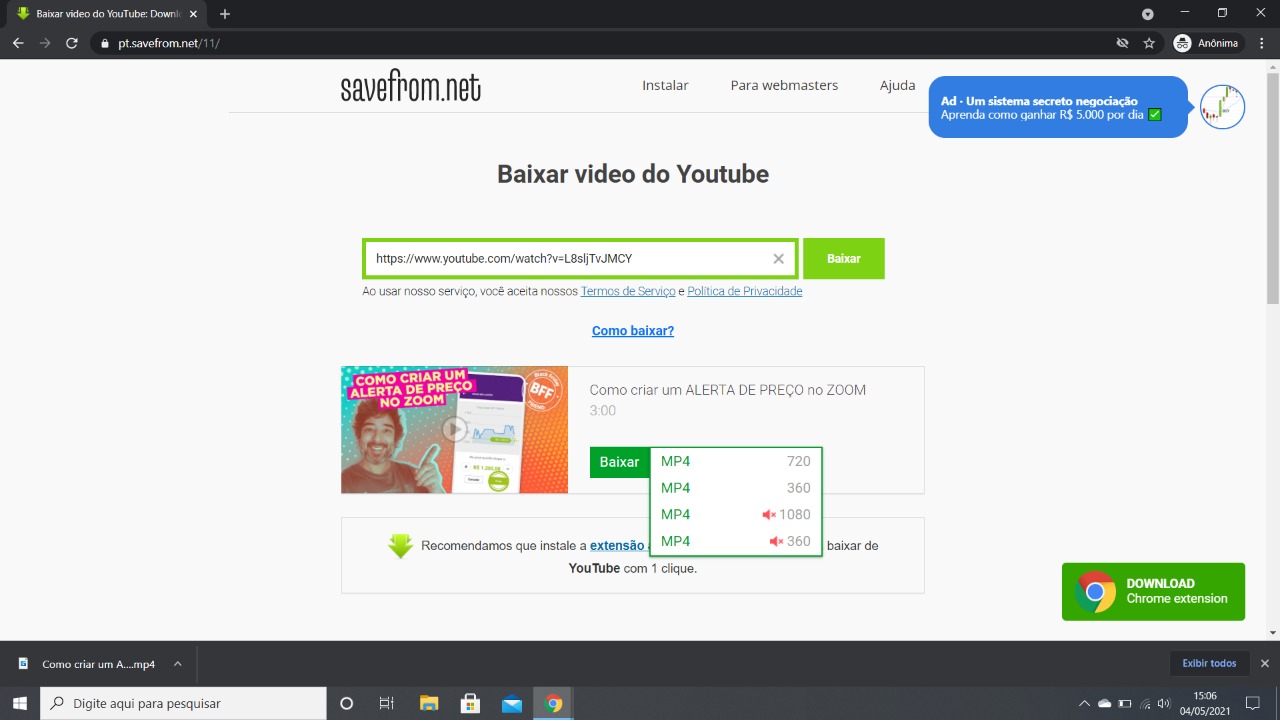This screenshot has height=720, width=1280.
Task: Click the Baixar button beside the format list
Action: pos(619,462)
